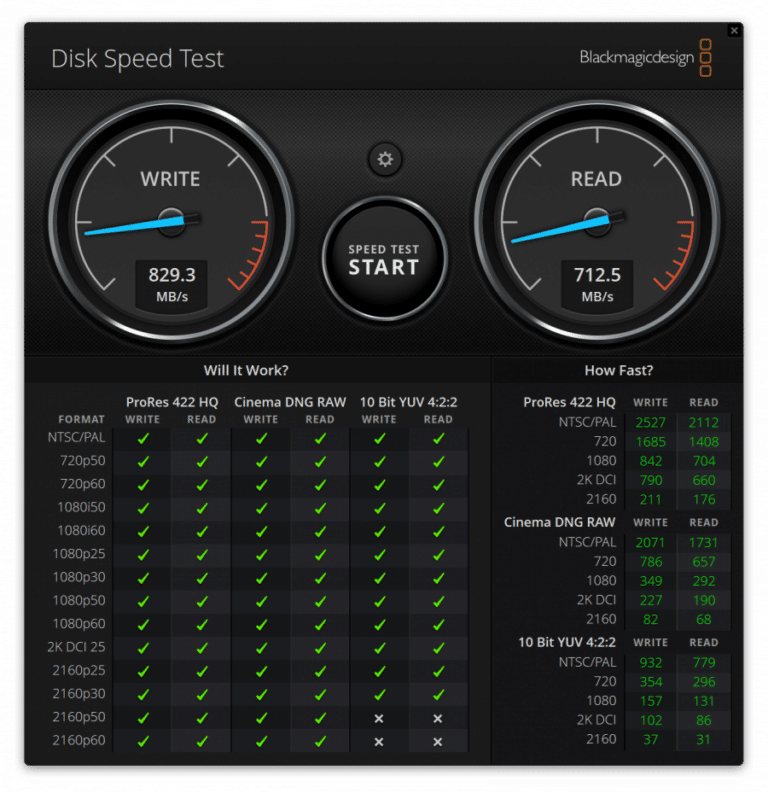Click the 720p50 Cinema DNG write checkmark
The image size is (768, 793).
click(x=261, y=462)
